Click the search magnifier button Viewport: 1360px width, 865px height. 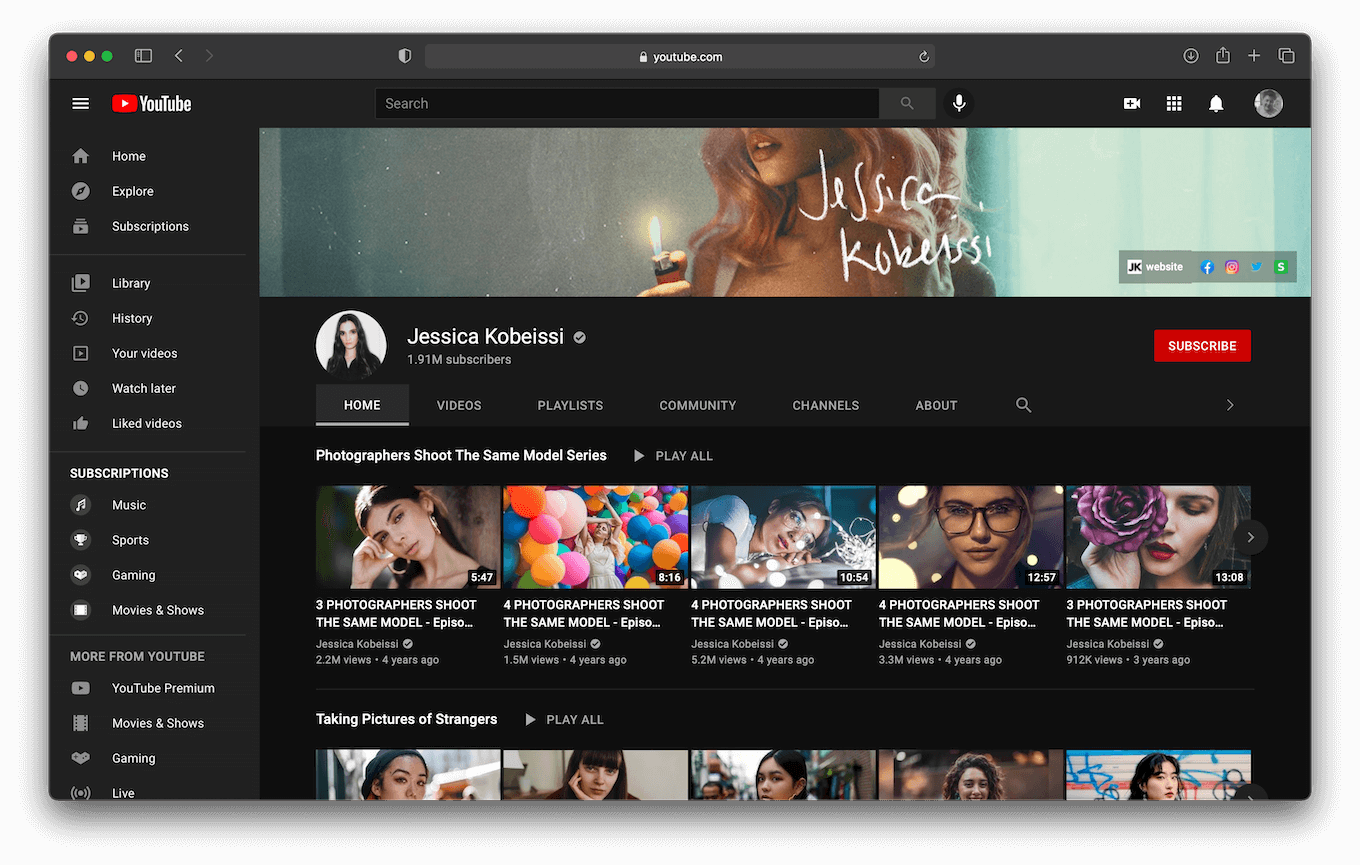[x=907, y=104]
